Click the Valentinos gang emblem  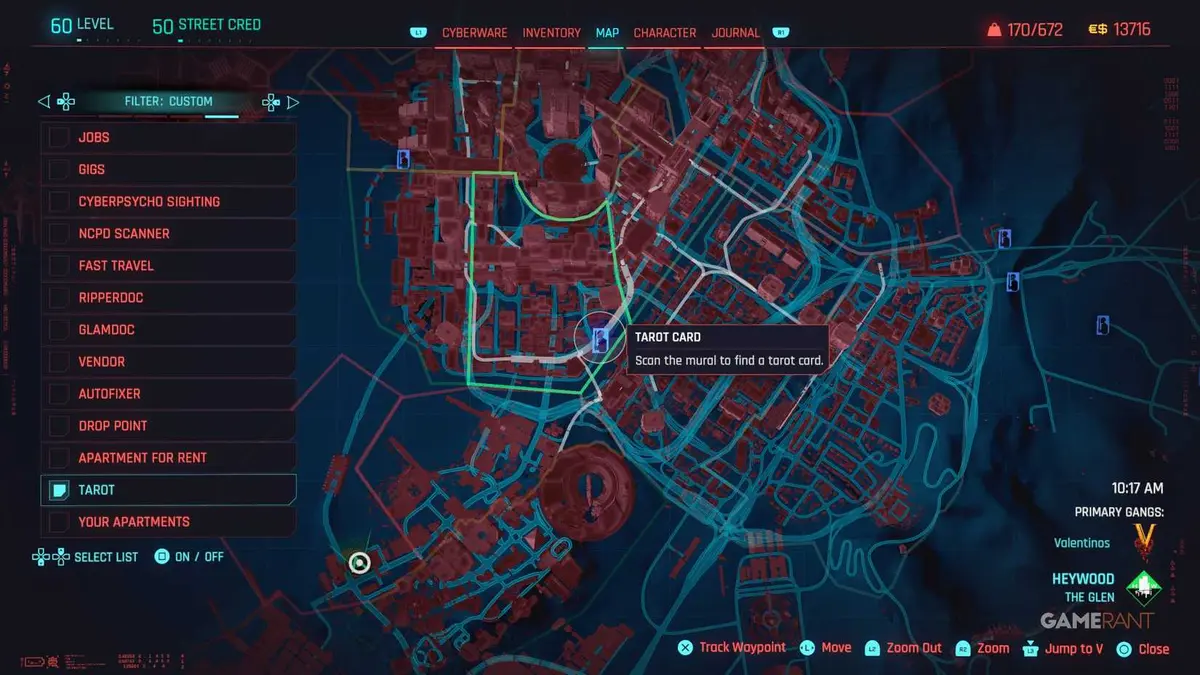1144,541
